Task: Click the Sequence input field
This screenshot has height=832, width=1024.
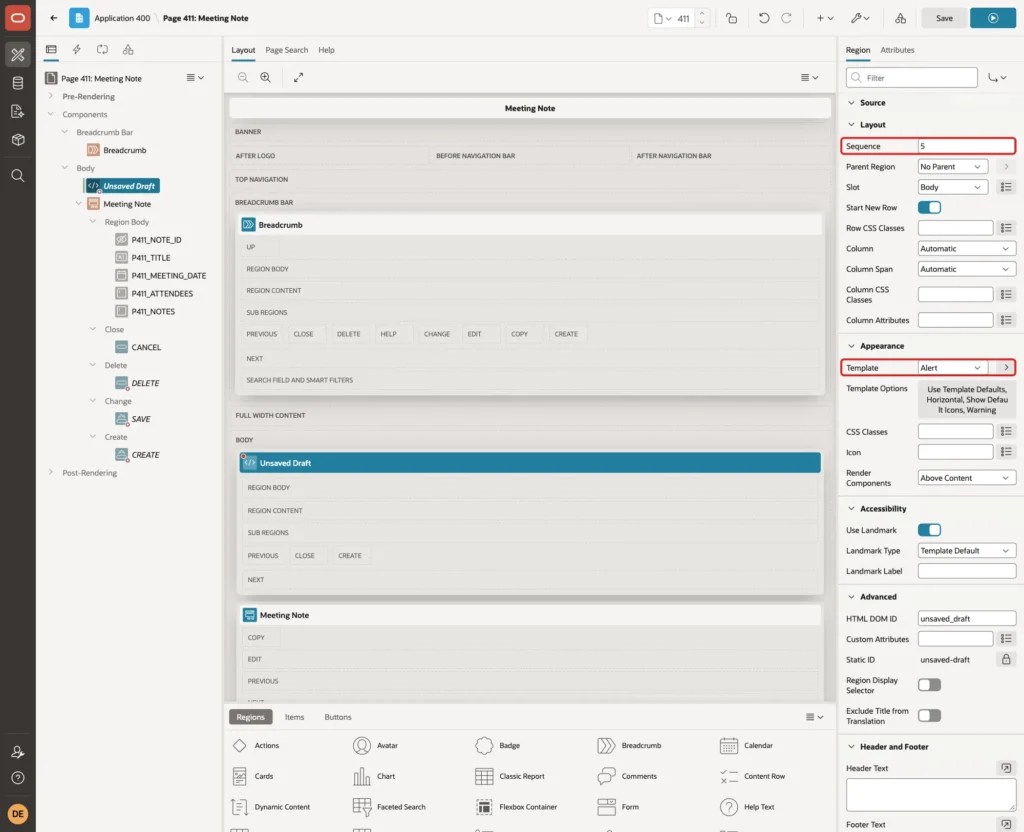Action: (x=966, y=146)
